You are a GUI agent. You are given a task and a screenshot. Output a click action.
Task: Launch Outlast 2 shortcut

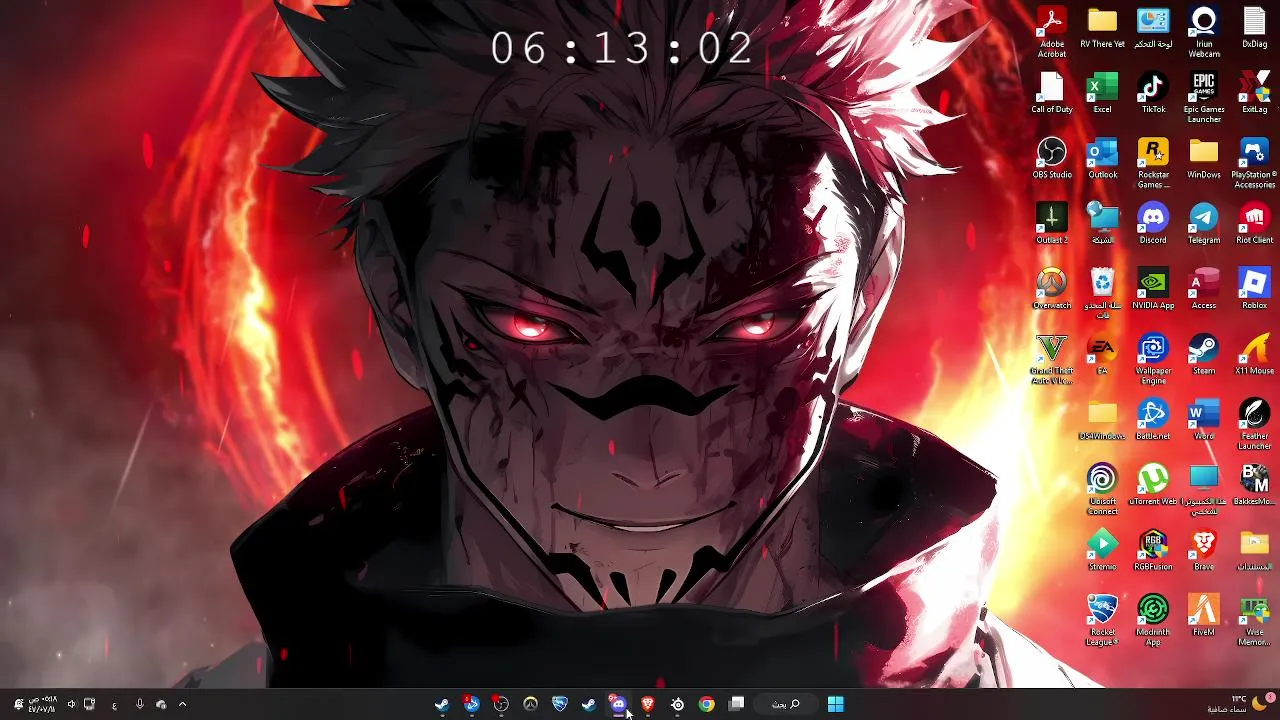(x=1051, y=223)
